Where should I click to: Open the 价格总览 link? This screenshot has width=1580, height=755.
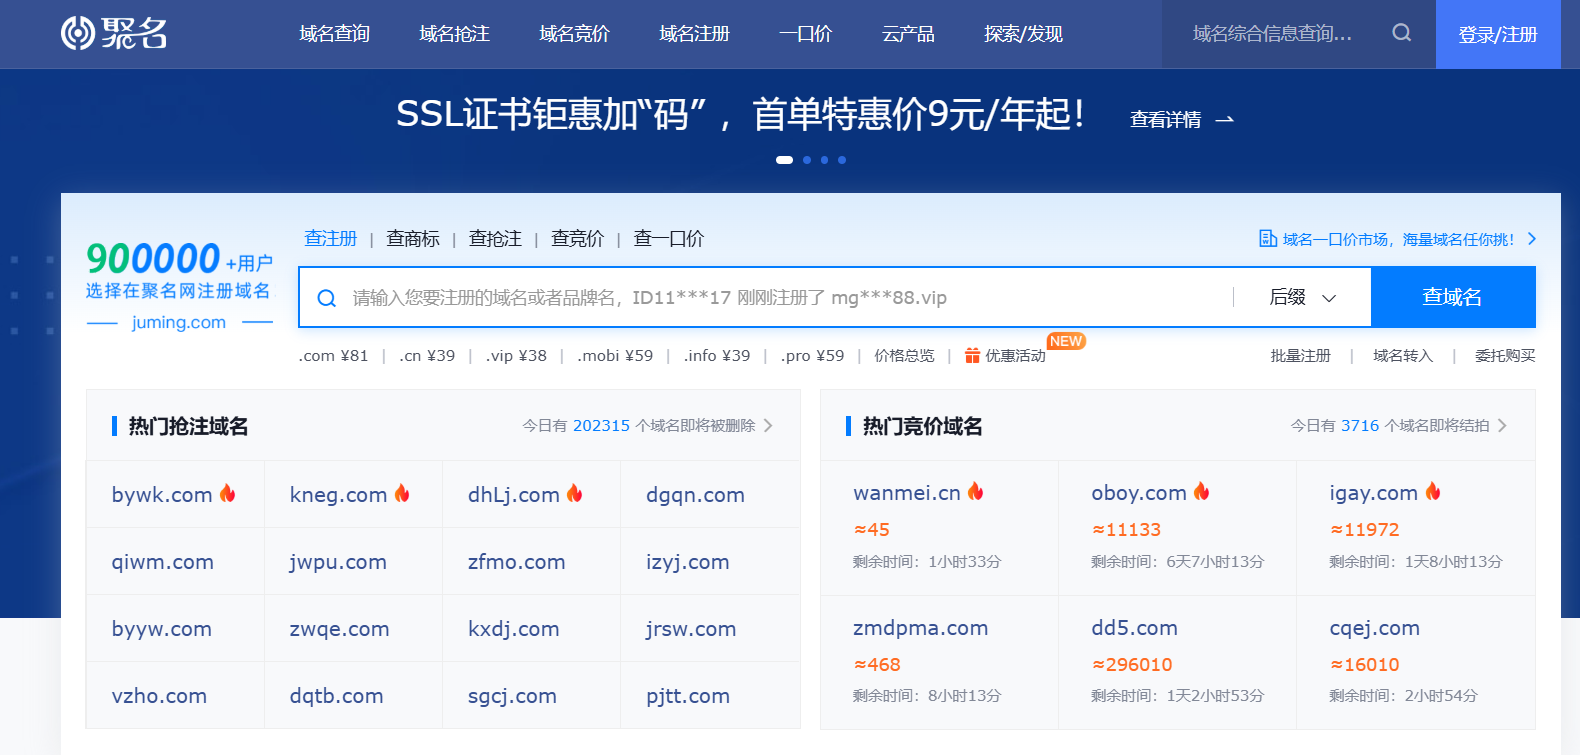click(904, 356)
